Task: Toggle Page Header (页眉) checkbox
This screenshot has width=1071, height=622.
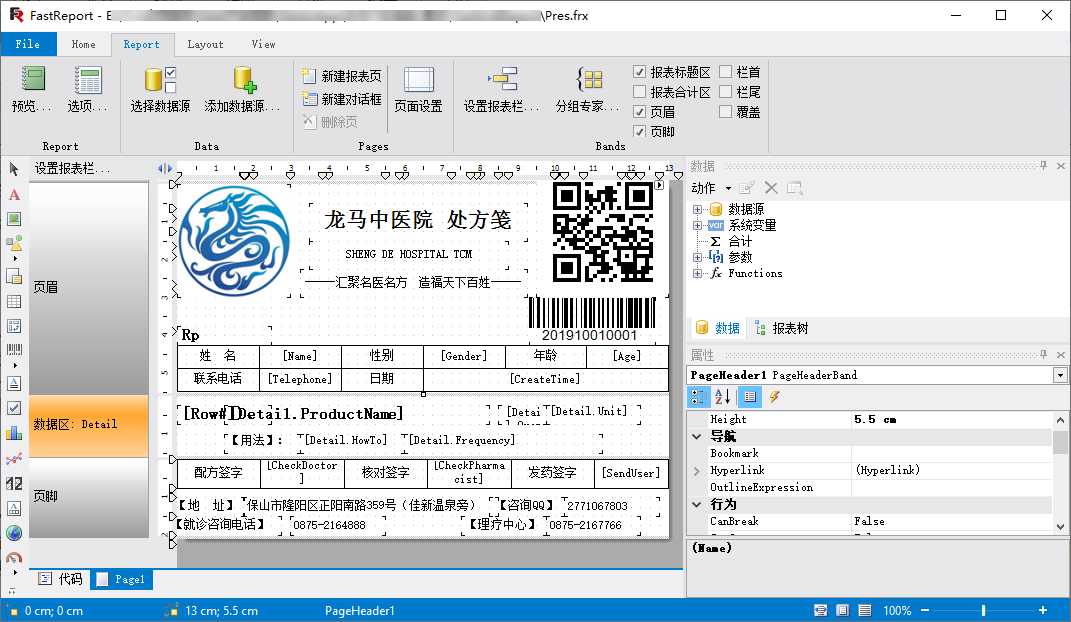Action: pyautogui.click(x=639, y=111)
